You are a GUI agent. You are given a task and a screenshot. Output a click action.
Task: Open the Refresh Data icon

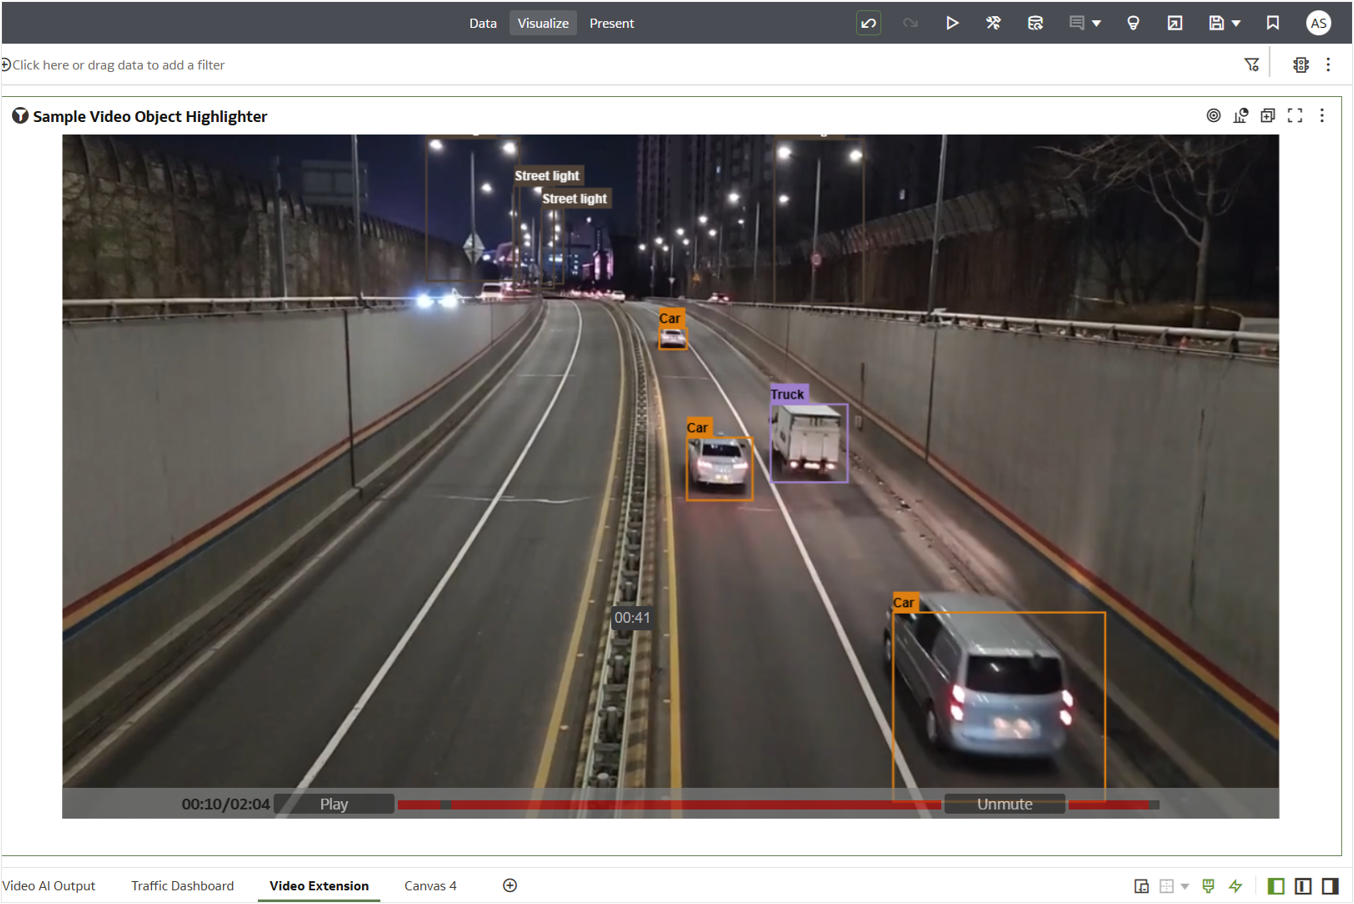point(1036,22)
